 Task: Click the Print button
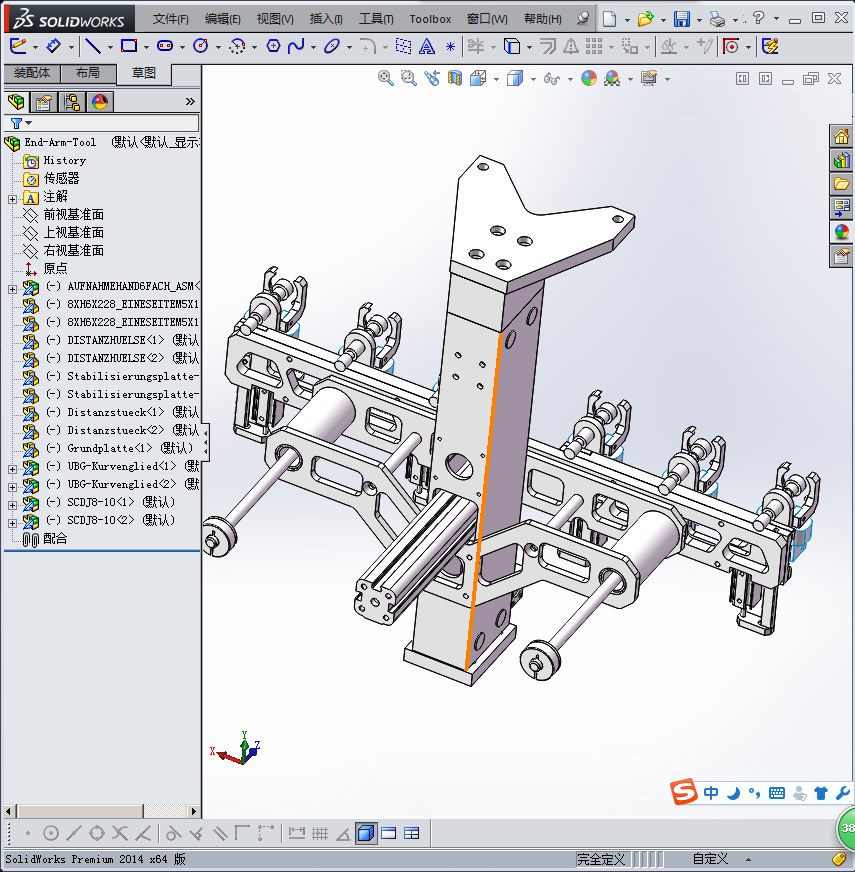click(718, 19)
